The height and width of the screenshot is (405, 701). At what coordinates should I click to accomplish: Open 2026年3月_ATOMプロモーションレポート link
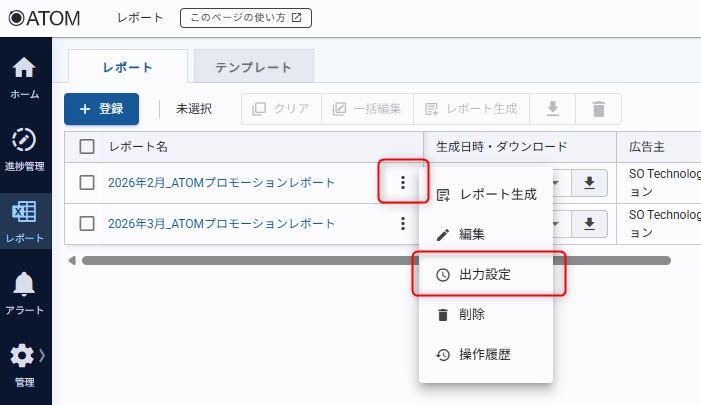pos(221,223)
